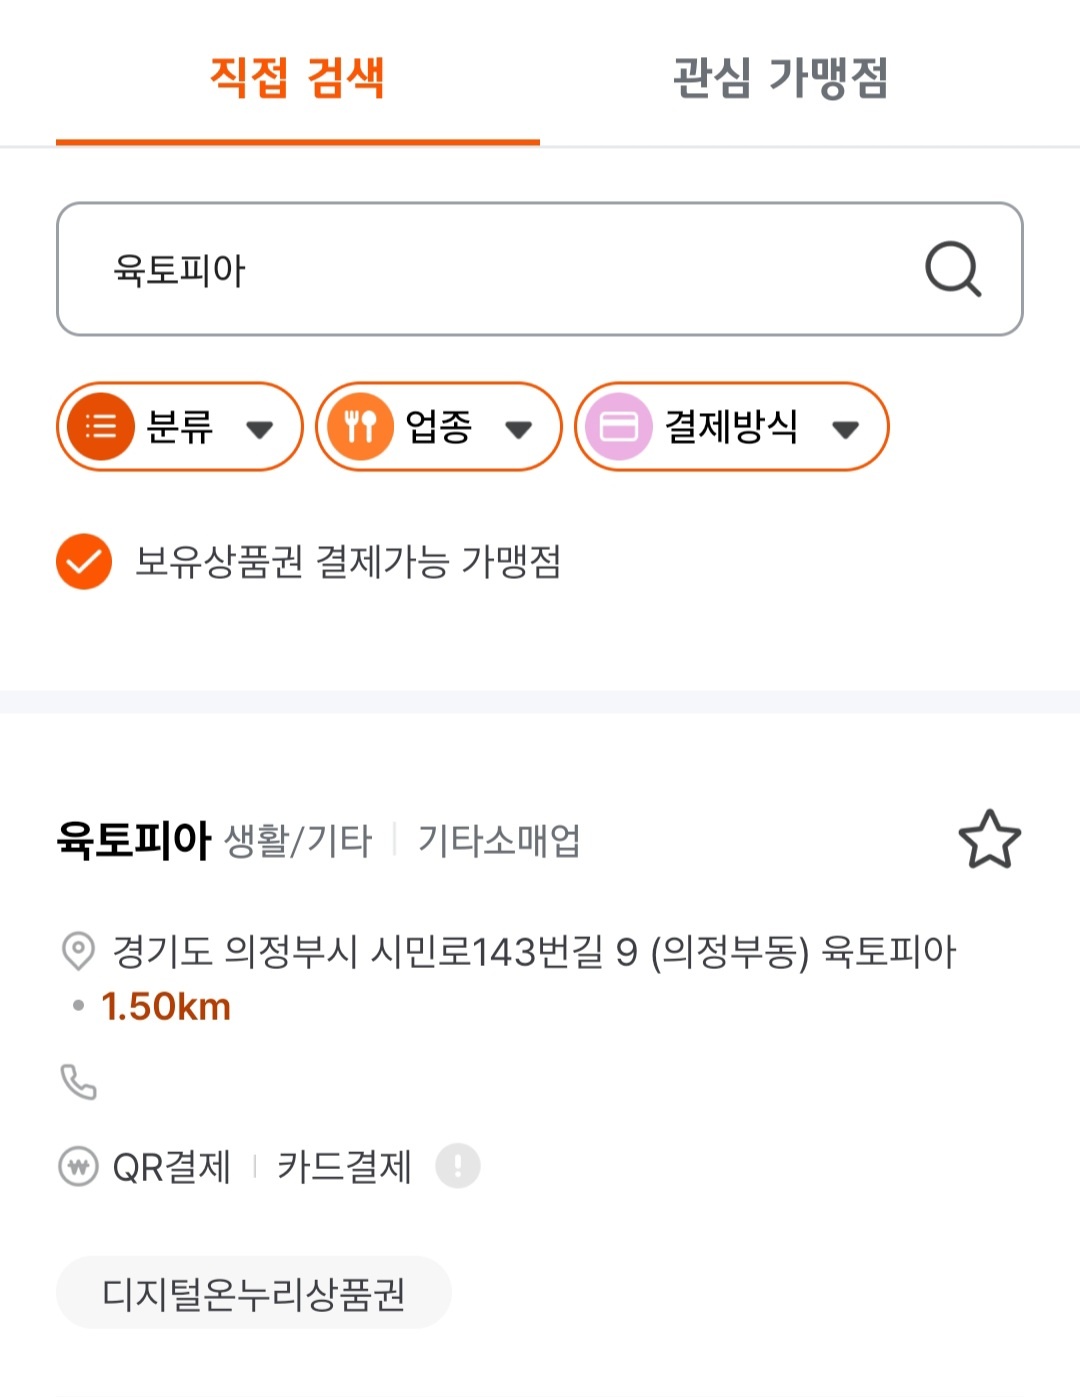This screenshot has width=1080, height=1397.
Task: Click the map pin location icon
Action: click(x=78, y=951)
